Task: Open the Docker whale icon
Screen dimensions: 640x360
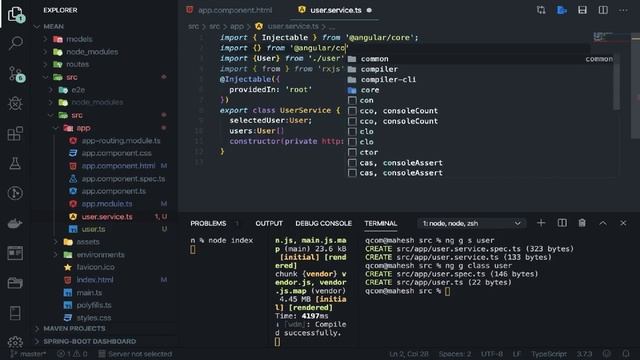Action: 15,223
